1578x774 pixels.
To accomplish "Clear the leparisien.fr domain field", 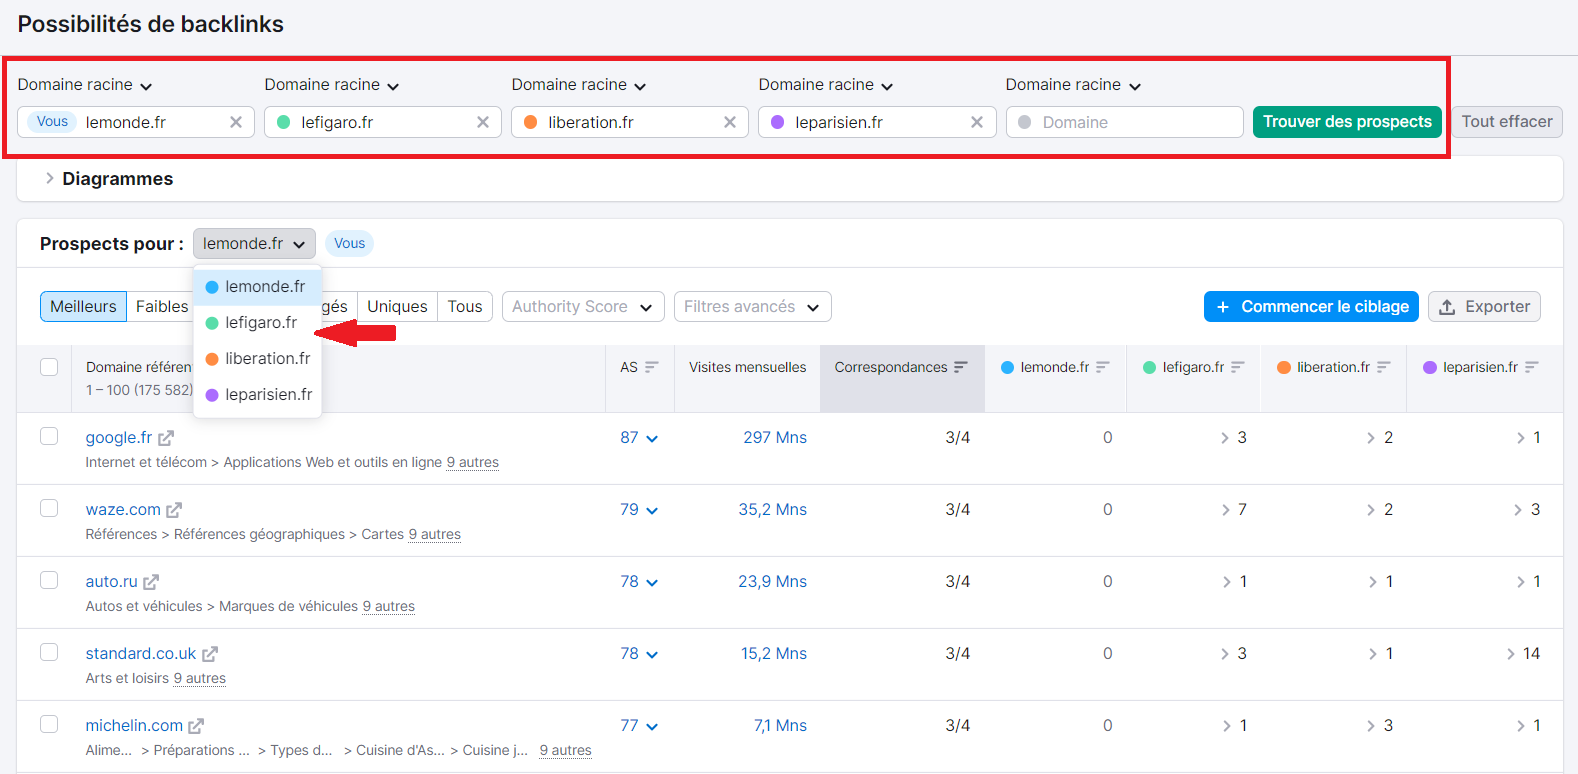I will click(977, 122).
